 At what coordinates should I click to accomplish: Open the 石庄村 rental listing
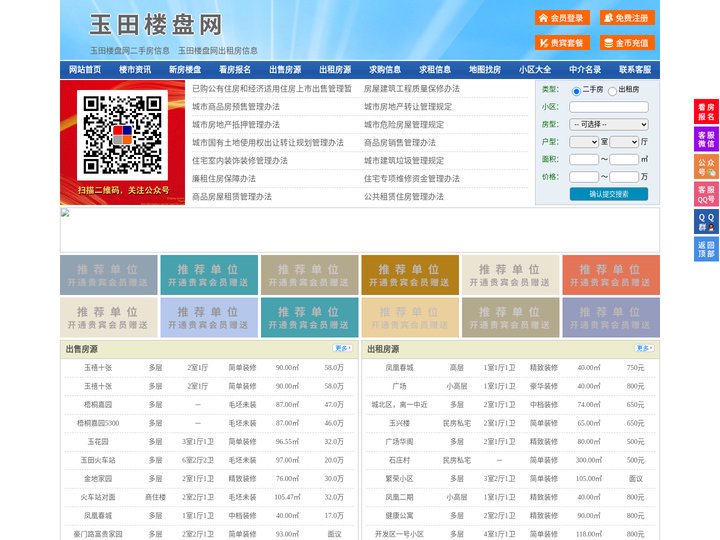399,460
